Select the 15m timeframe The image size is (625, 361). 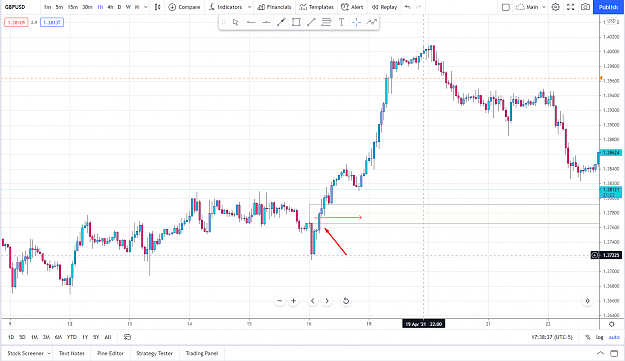coord(73,7)
